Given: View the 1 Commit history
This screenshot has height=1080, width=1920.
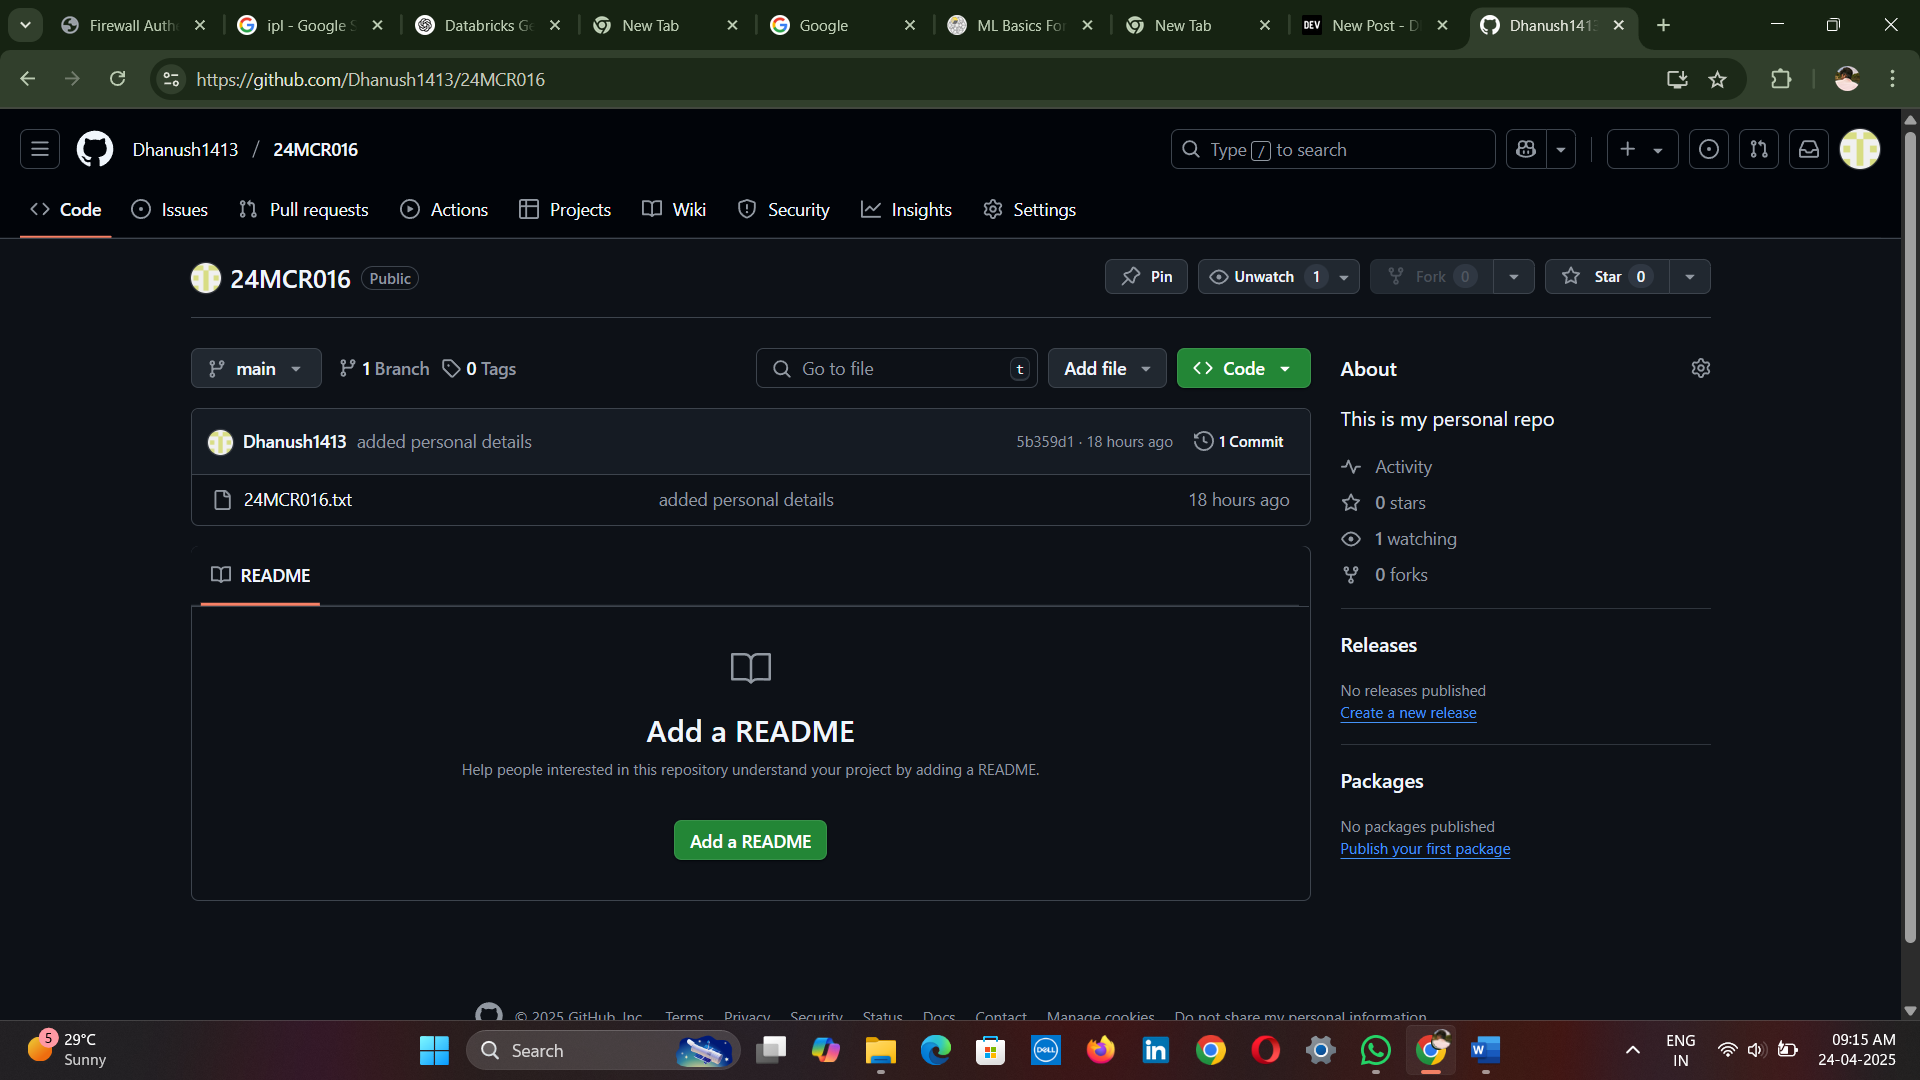Looking at the screenshot, I should 1238,442.
